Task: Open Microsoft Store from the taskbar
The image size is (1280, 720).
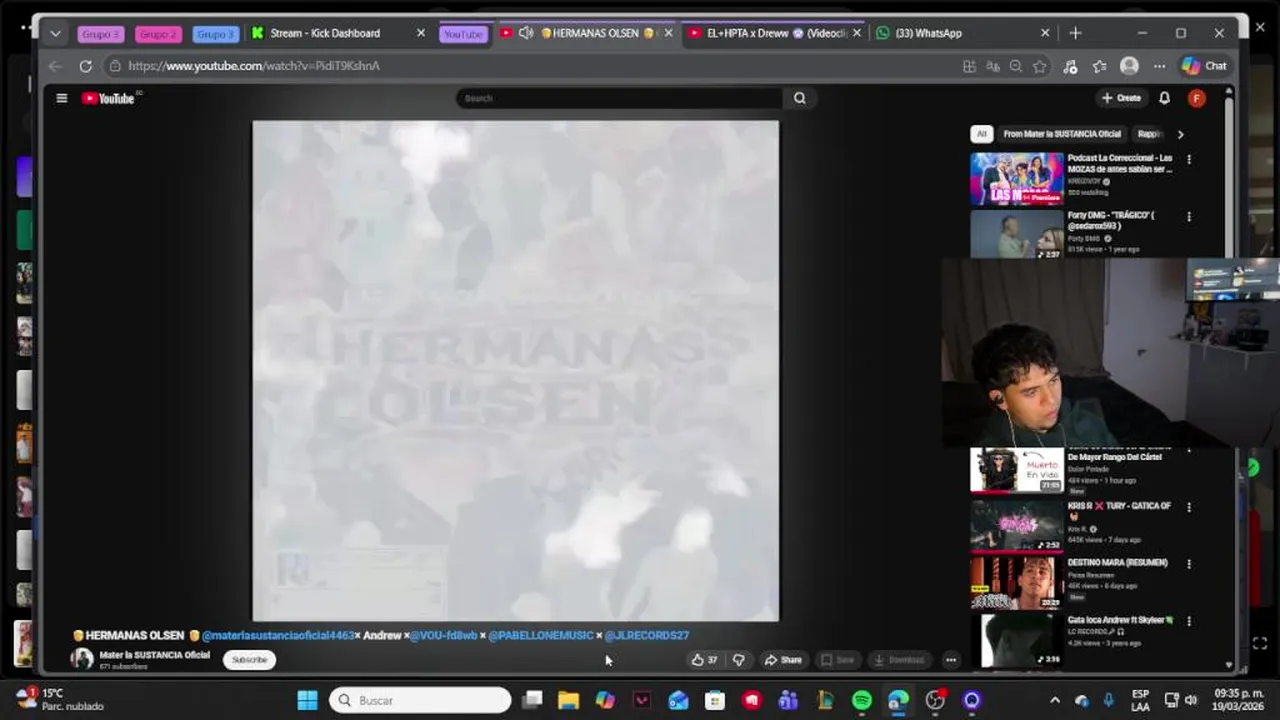Action: [714, 700]
